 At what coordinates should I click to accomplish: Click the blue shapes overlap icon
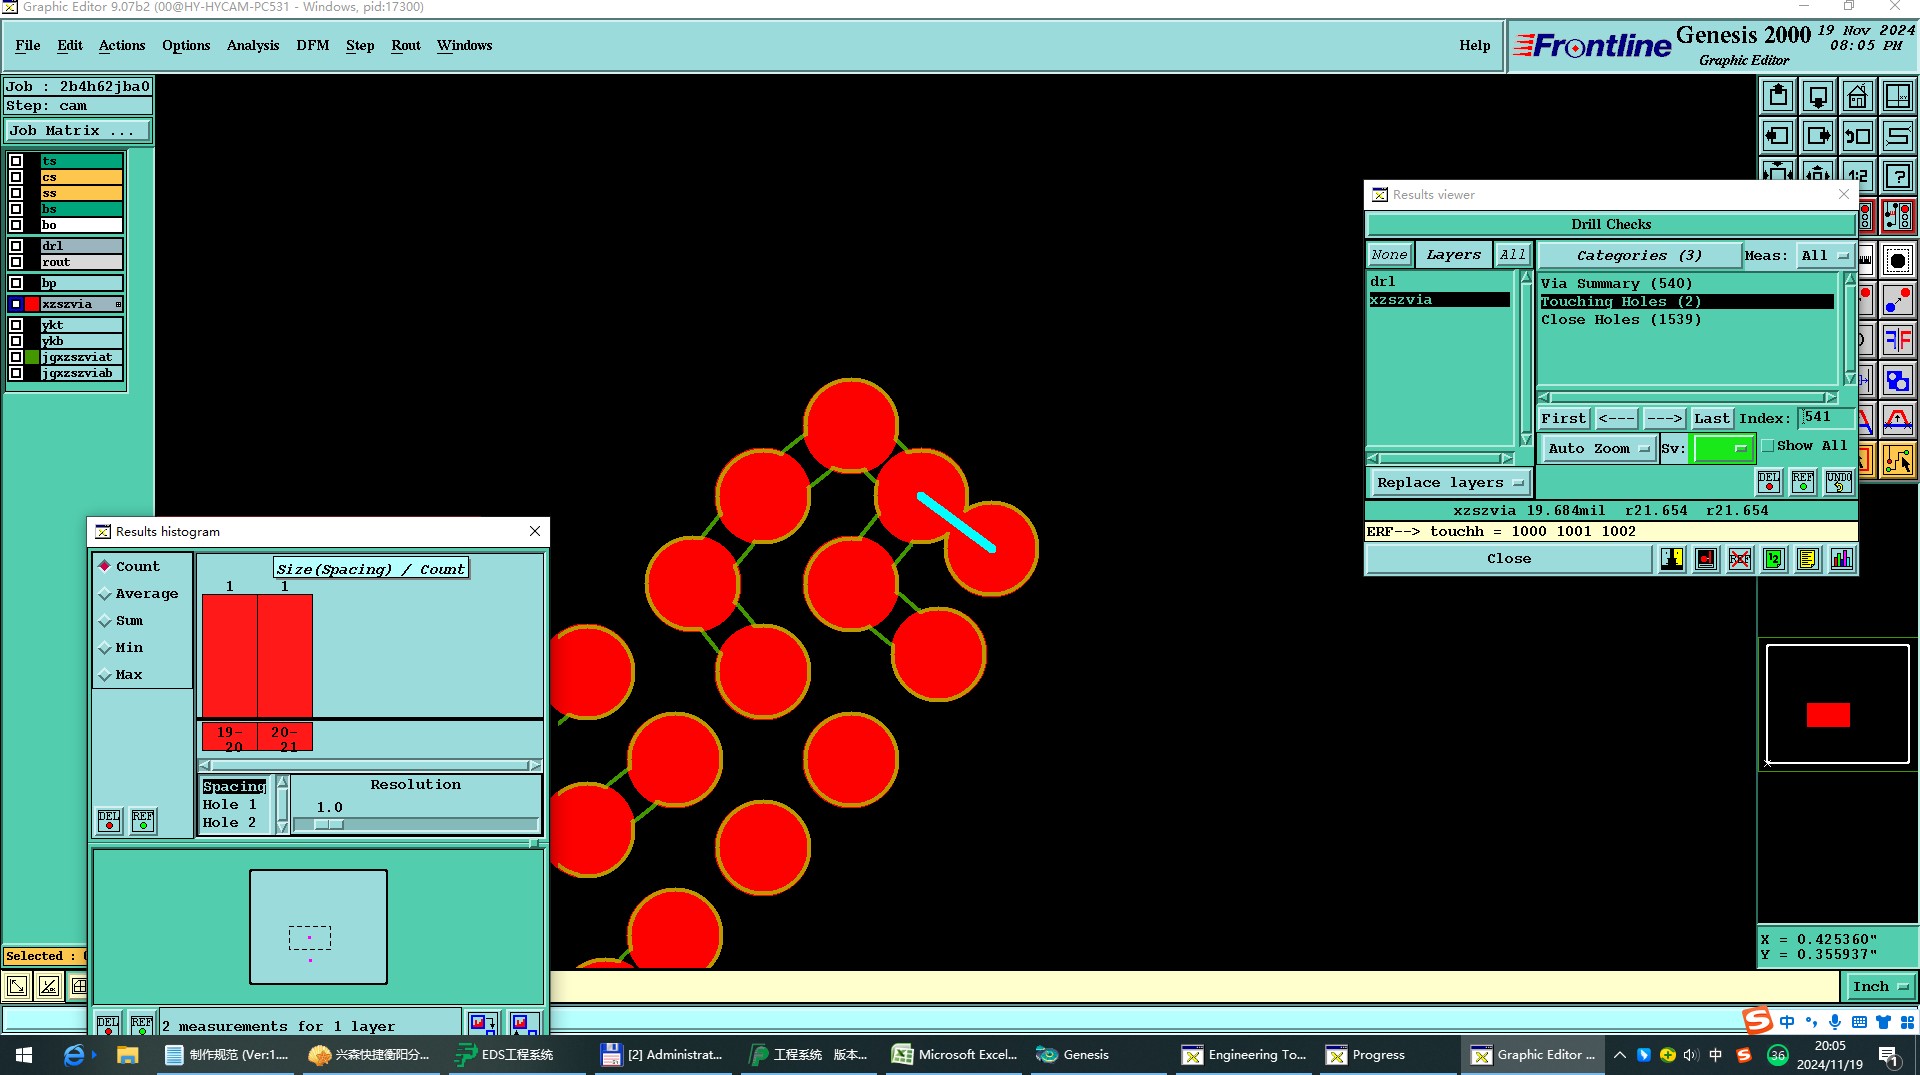click(1898, 380)
